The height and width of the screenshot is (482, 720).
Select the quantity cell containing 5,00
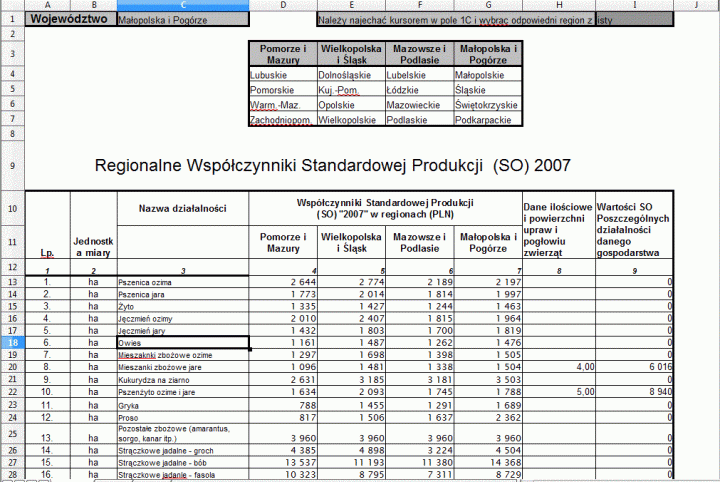coord(558,393)
